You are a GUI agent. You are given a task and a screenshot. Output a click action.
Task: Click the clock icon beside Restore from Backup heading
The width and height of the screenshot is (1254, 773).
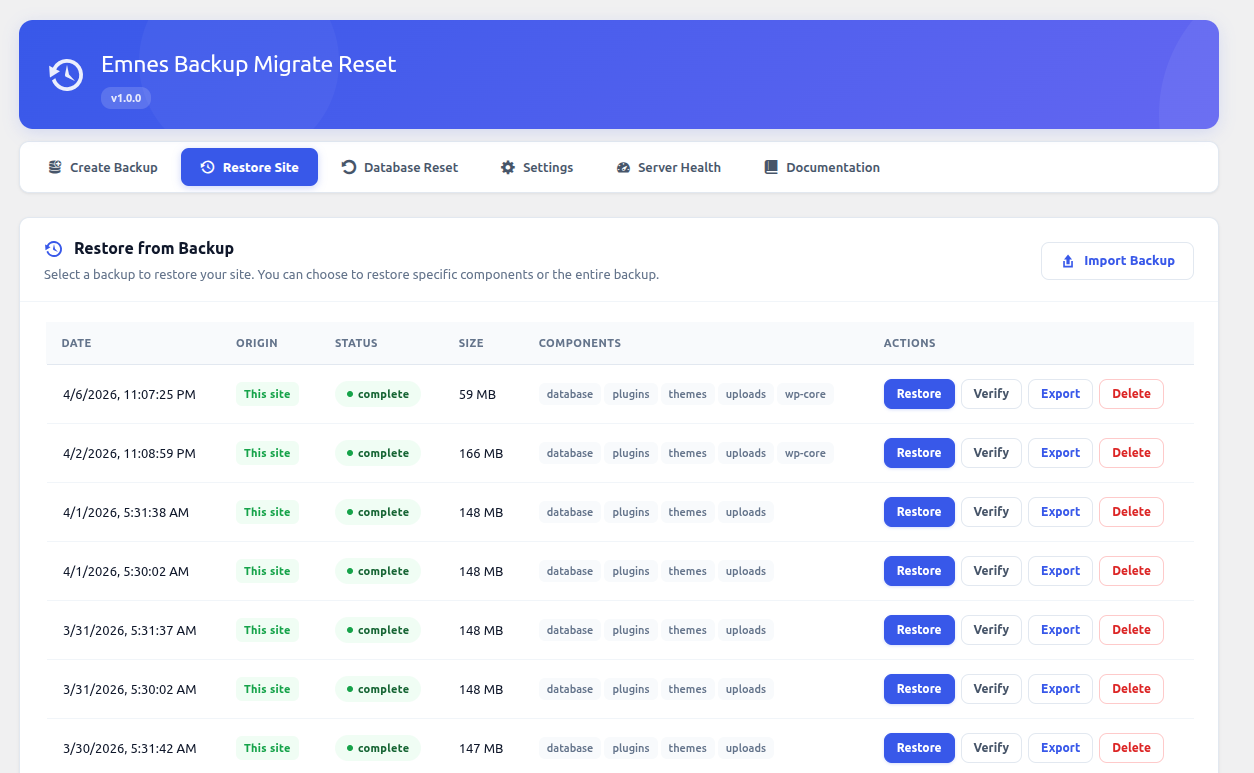[x=52, y=248]
